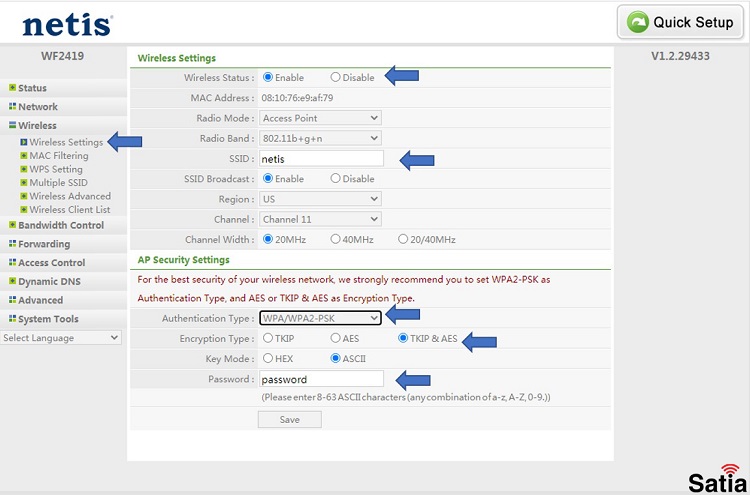The width and height of the screenshot is (750, 495).
Task: Disable SSID Broadcast
Action: point(335,178)
